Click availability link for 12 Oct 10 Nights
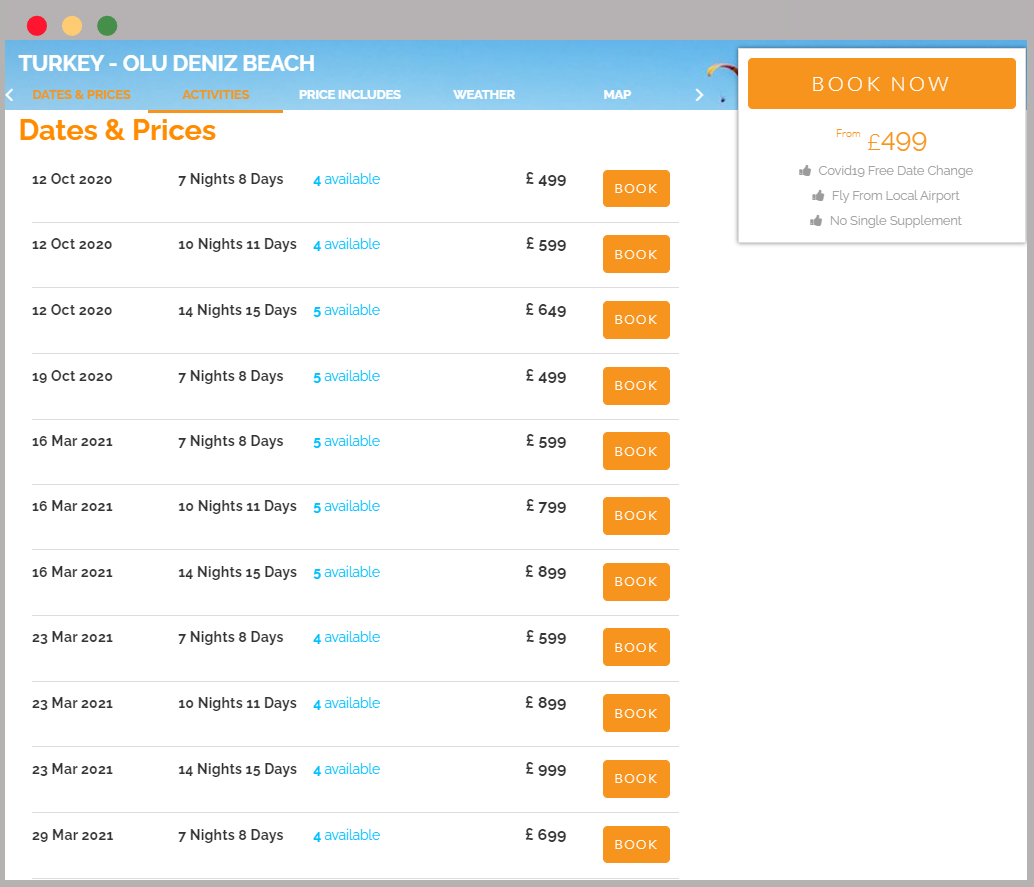Image resolution: width=1034 pixels, height=887 pixels. (346, 245)
